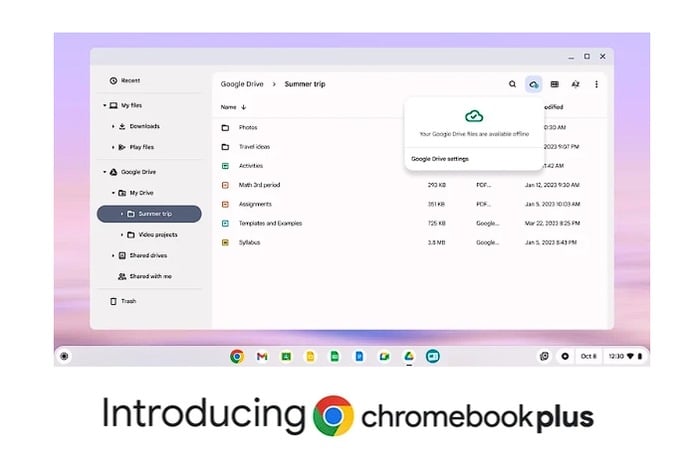Image resolution: width=700 pixels, height=468 pixels.
Task: Open the three-dot more options menu
Action: (596, 84)
